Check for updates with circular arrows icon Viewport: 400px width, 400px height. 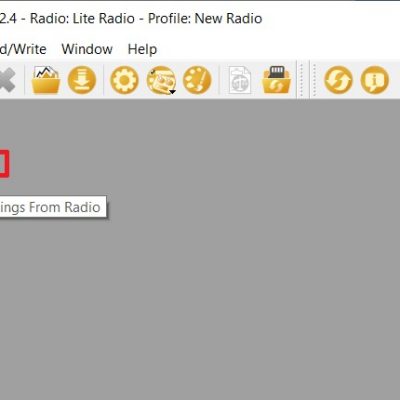(338, 80)
